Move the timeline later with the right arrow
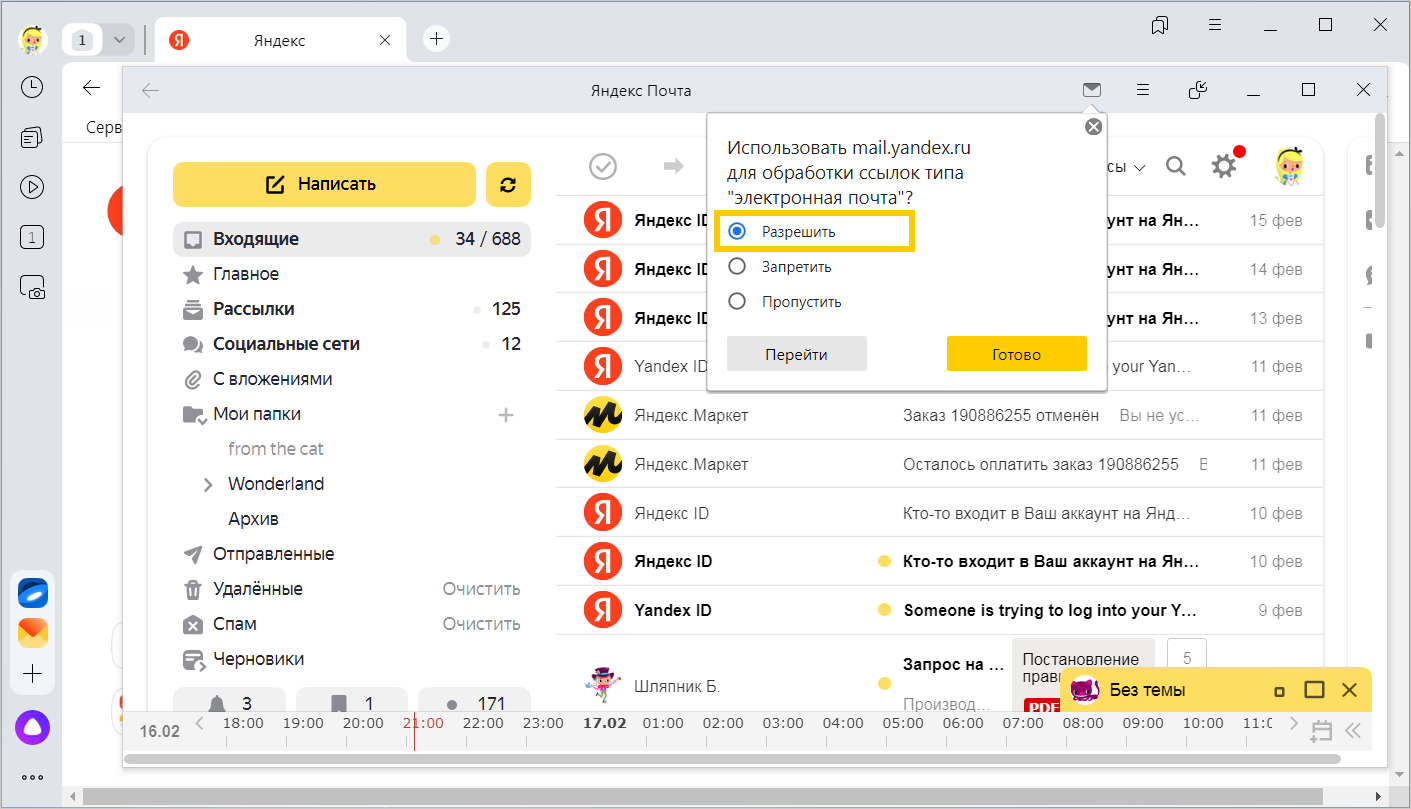 [x=1295, y=723]
